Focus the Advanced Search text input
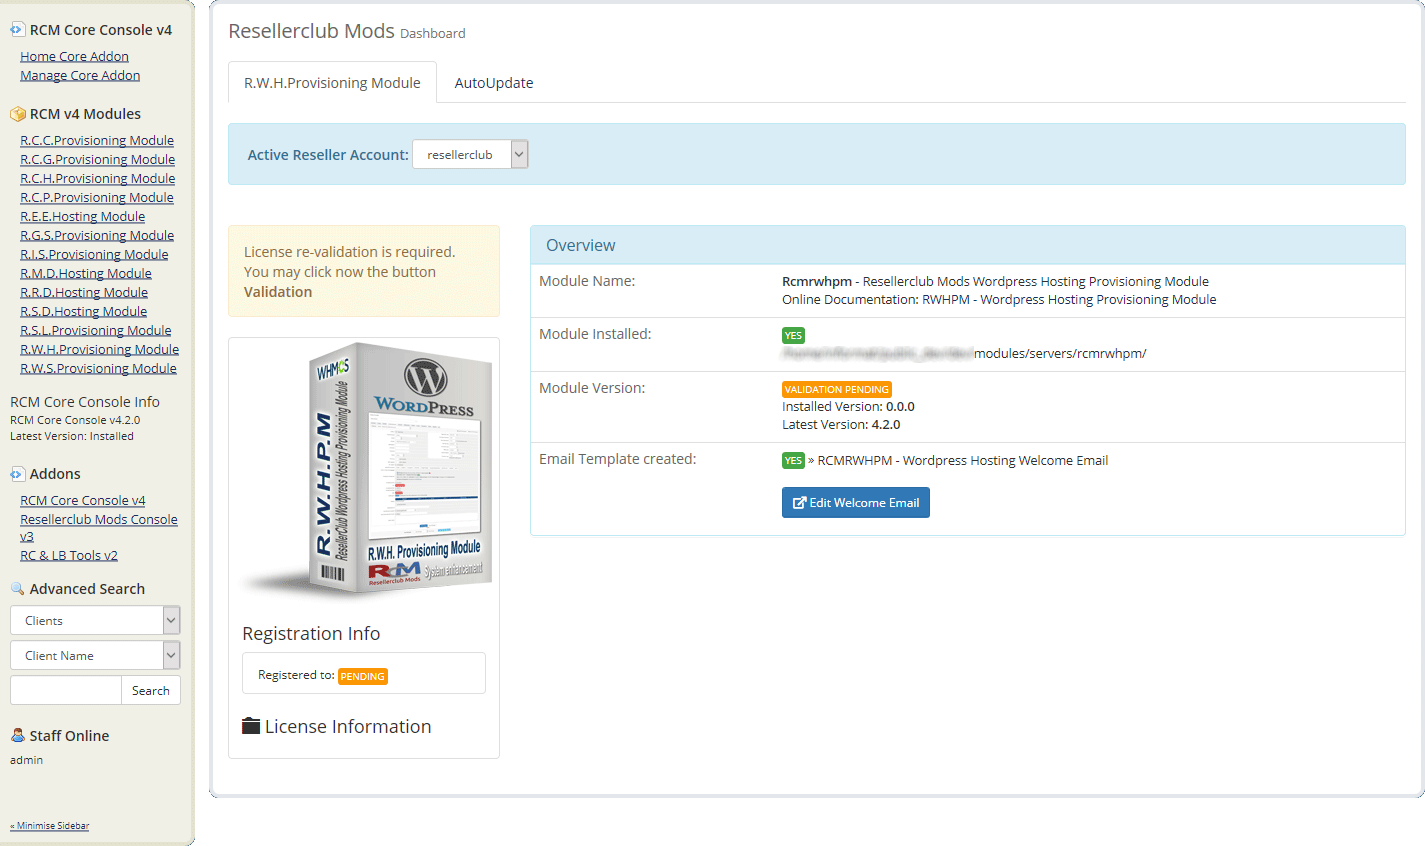This screenshot has width=1425, height=846. (x=66, y=690)
